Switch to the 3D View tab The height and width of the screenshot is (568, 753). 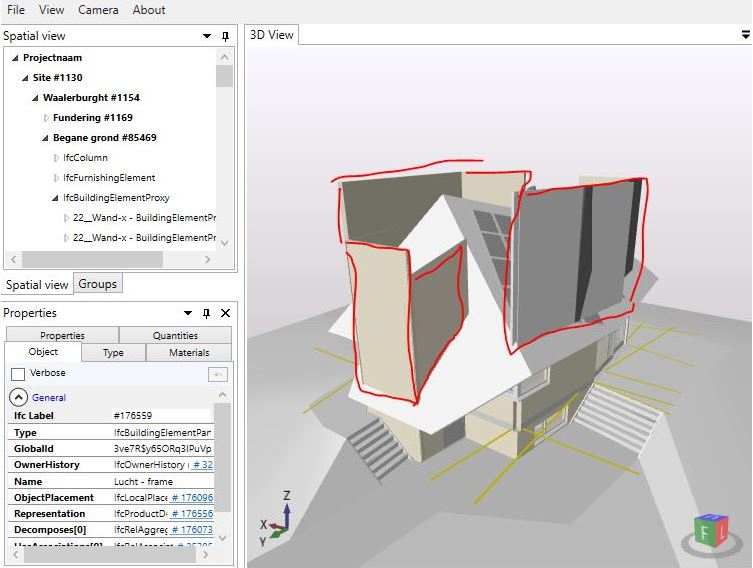pos(271,35)
